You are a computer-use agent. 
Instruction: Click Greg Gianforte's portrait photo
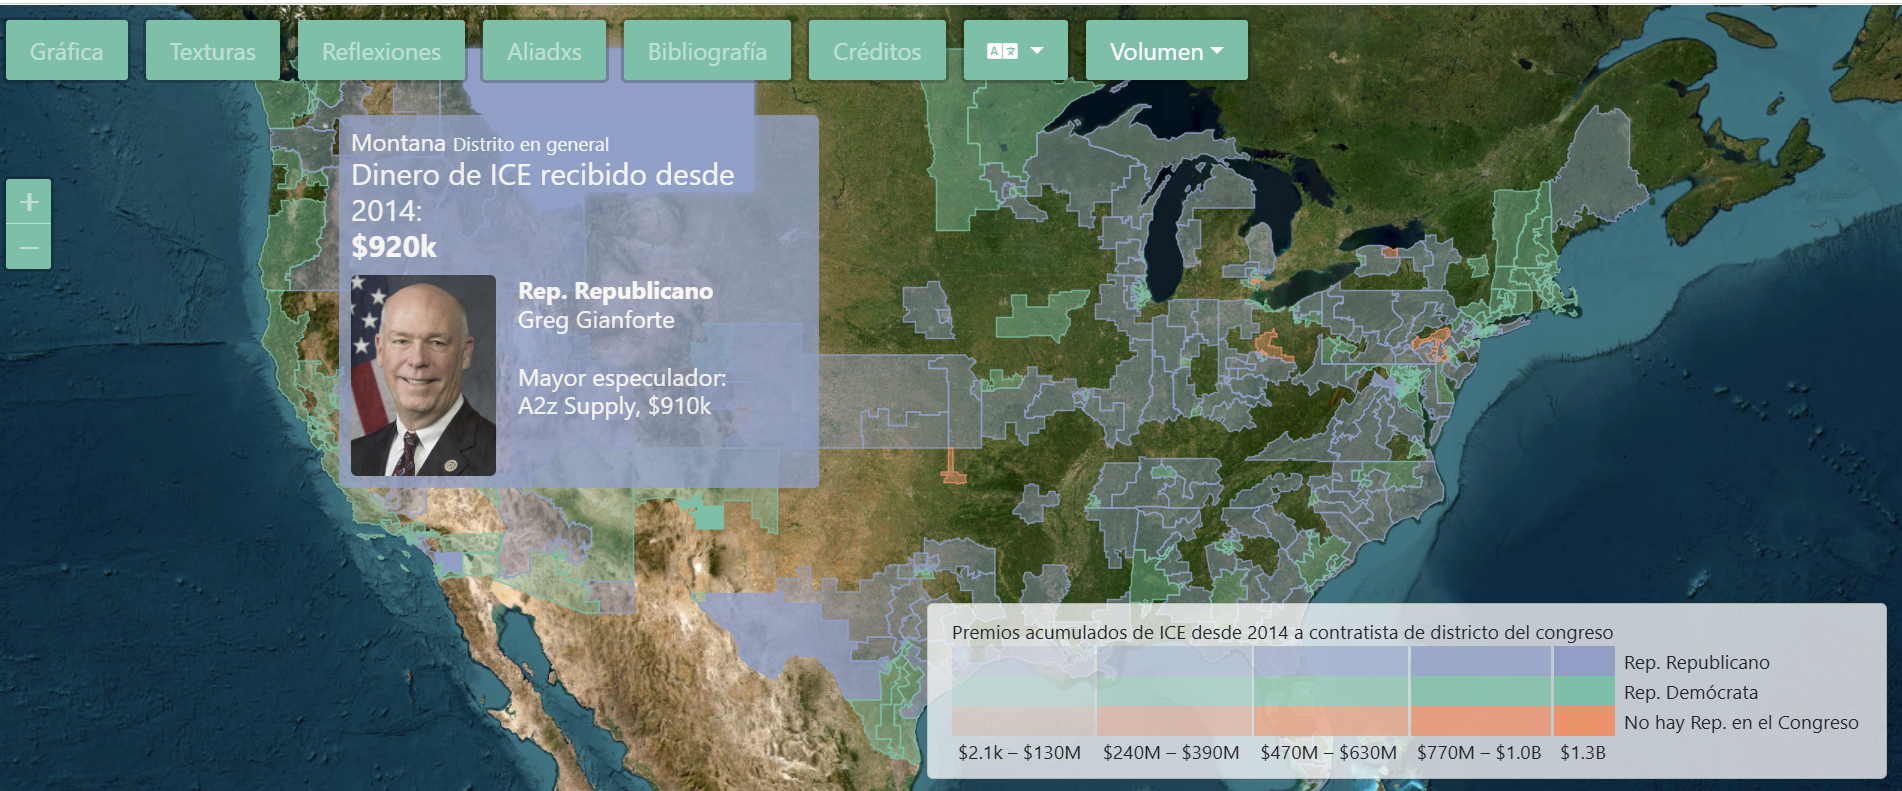point(423,375)
